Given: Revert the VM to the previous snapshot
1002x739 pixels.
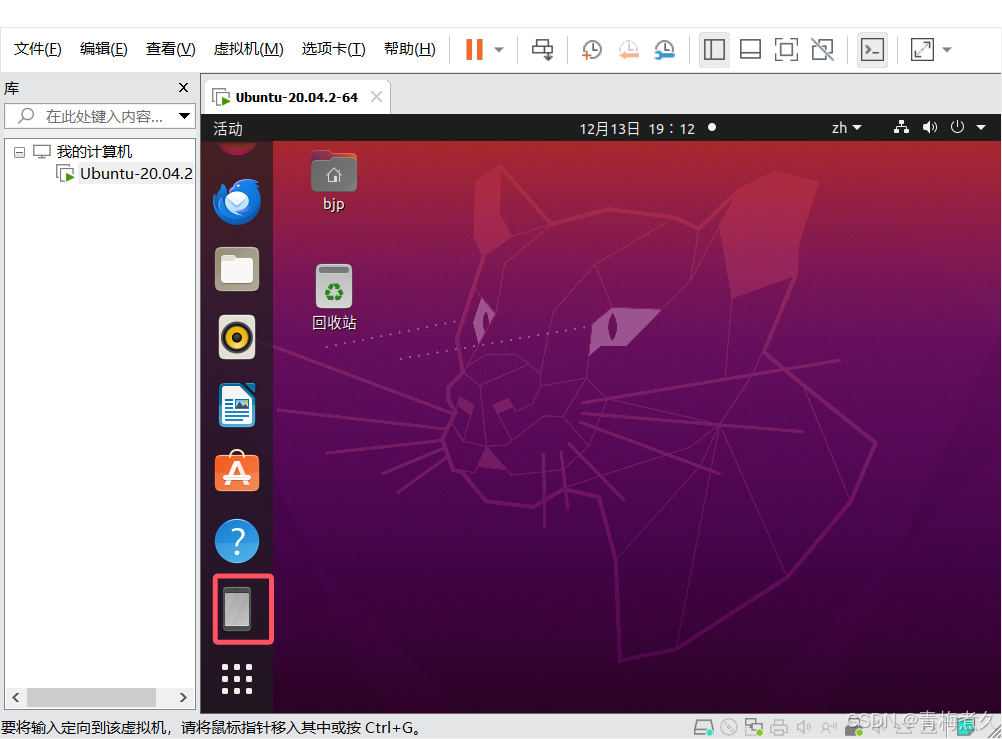Looking at the screenshot, I should pyautogui.click(x=629, y=49).
